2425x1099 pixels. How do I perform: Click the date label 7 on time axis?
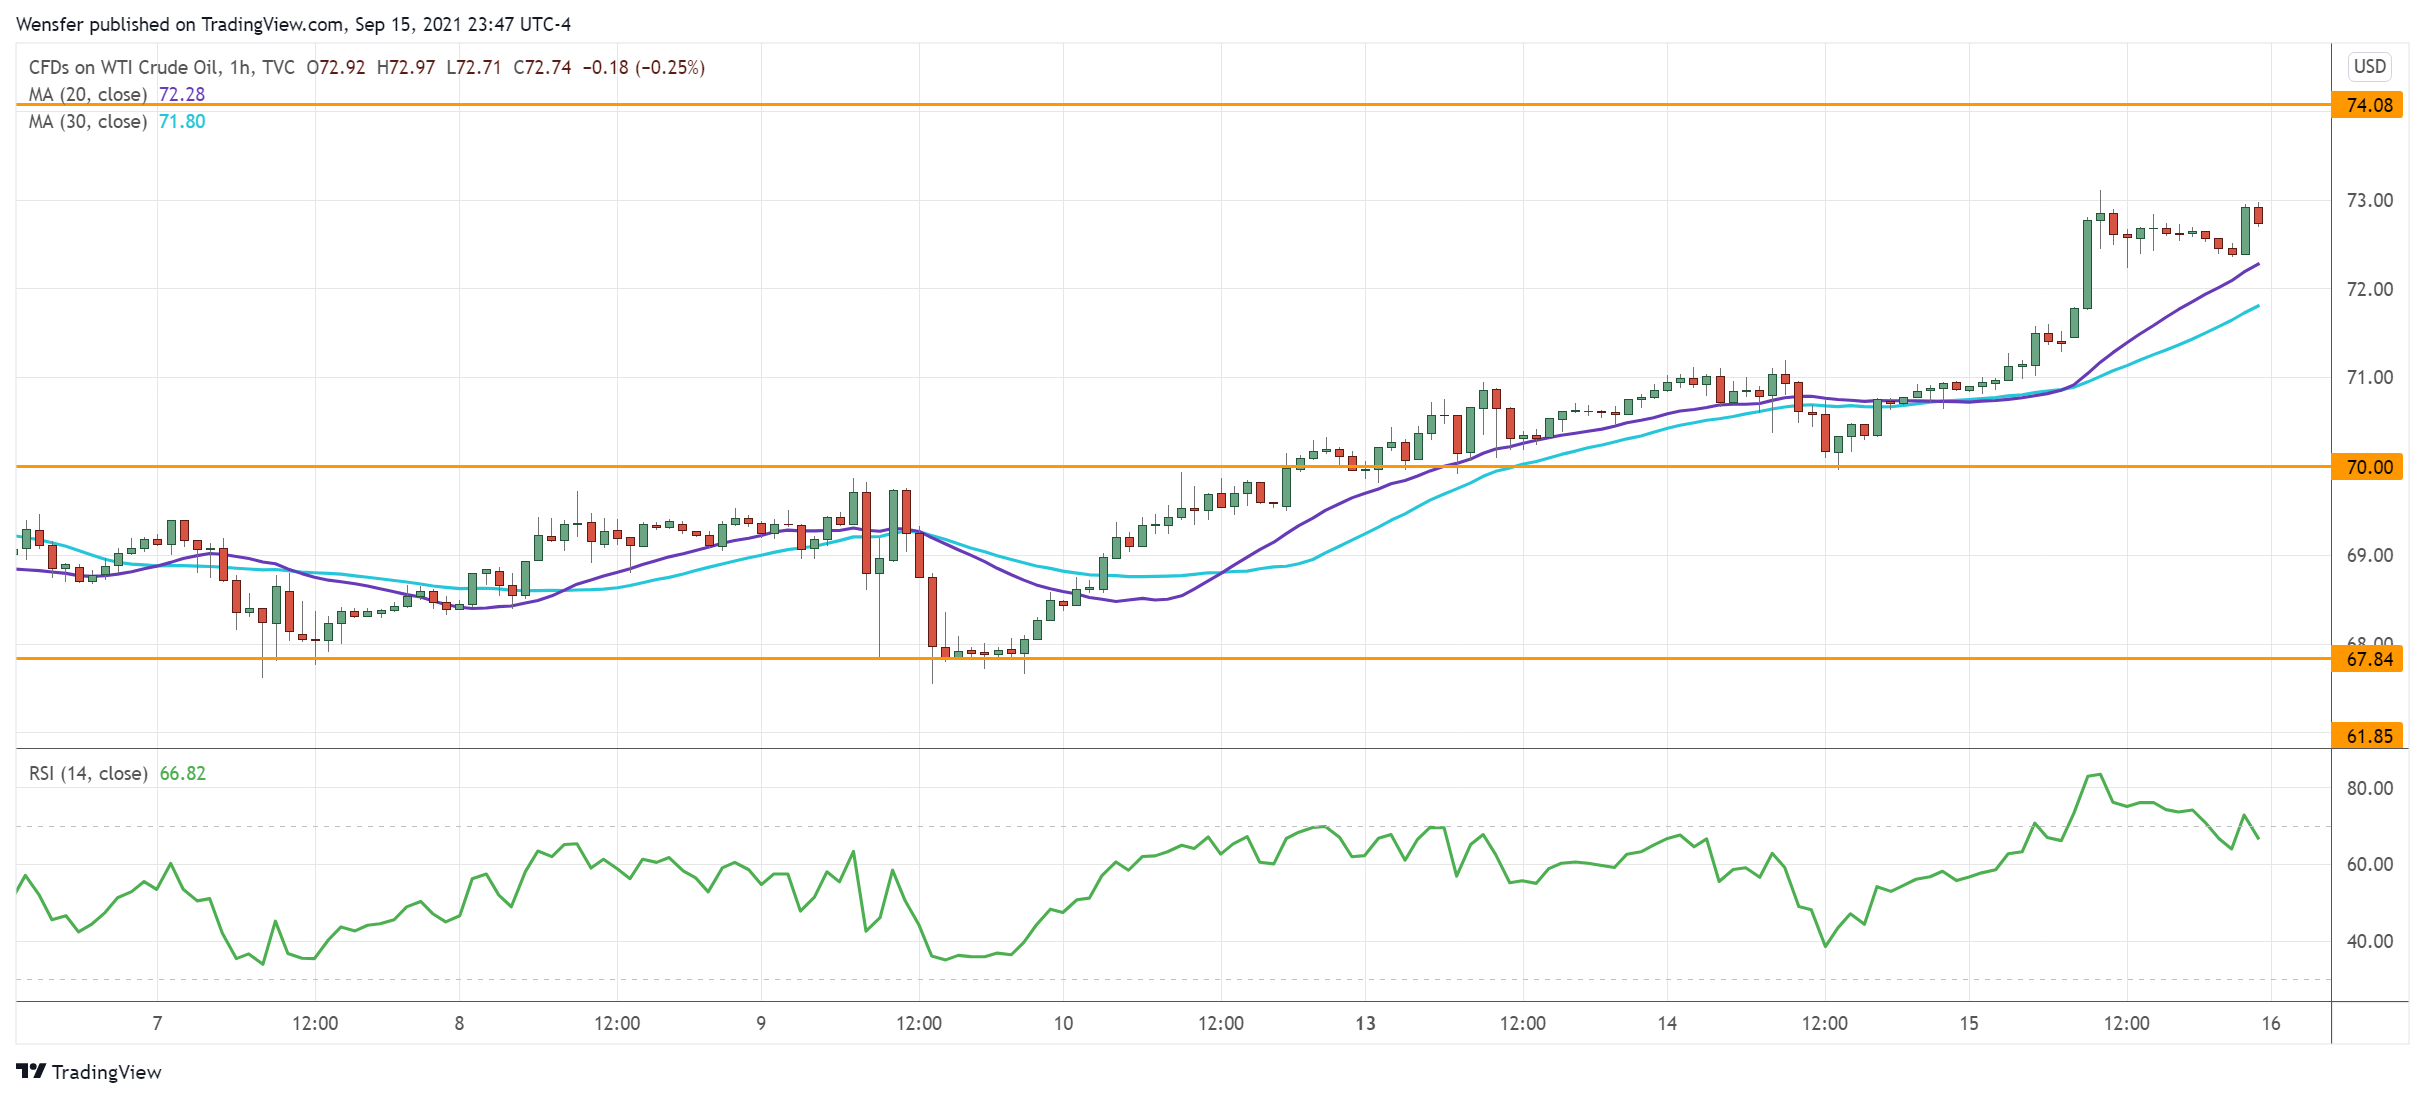pos(157,1023)
